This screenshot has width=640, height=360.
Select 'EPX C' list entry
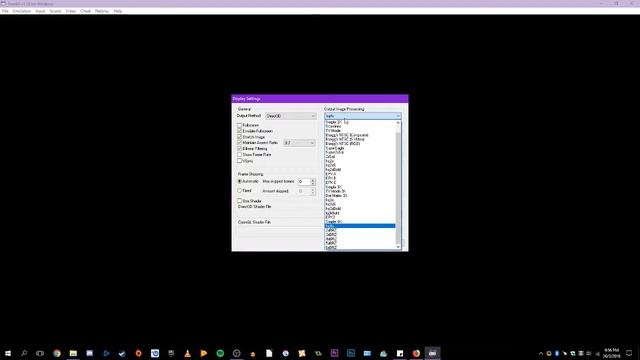[x=360, y=182]
